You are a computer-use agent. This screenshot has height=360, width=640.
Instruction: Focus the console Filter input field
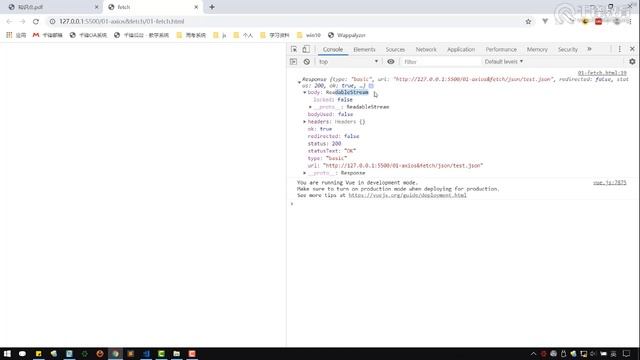[x=440, y=62]
